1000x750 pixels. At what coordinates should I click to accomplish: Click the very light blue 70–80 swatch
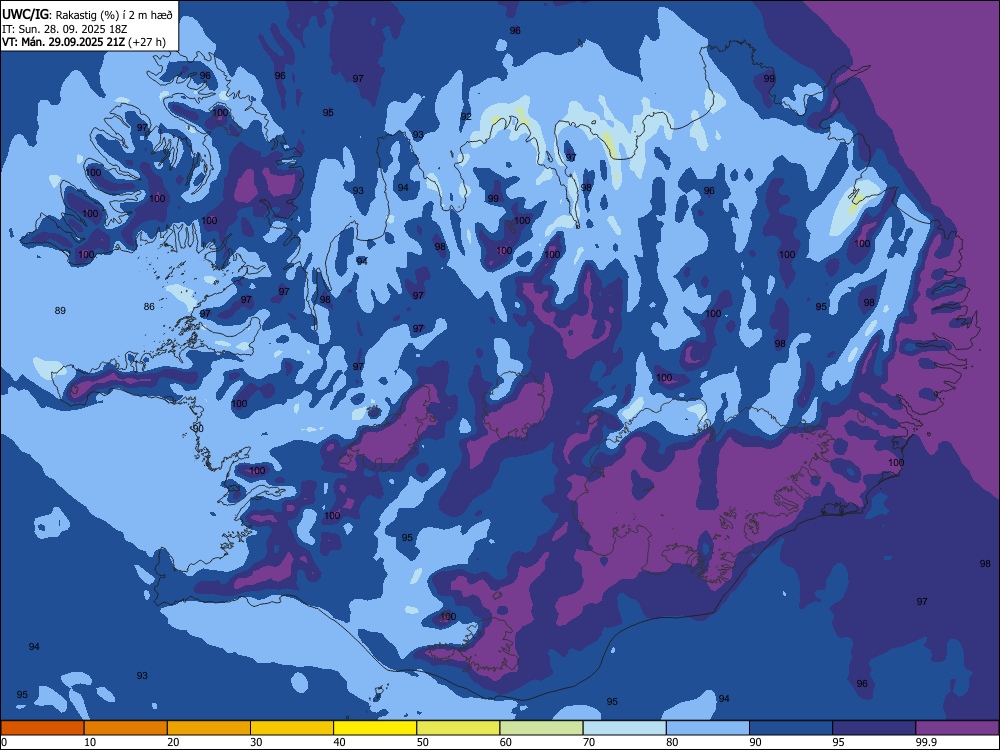point(624,728)
